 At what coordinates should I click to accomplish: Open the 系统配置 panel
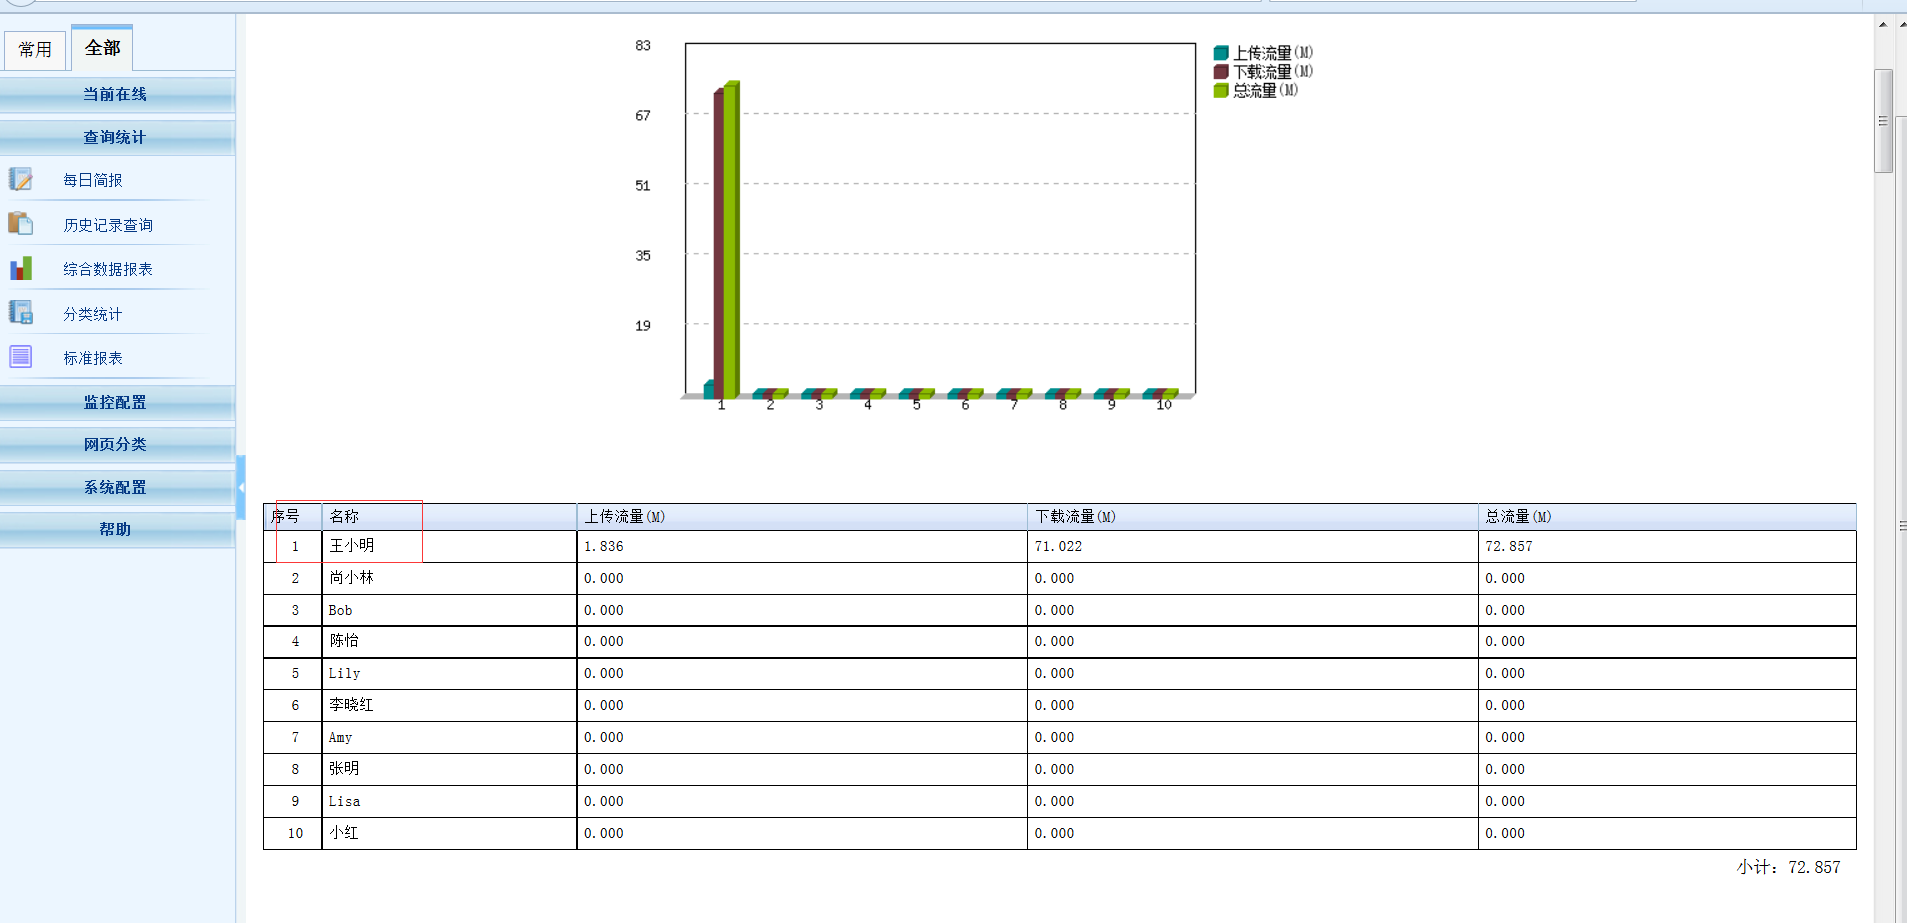(116, 488)
